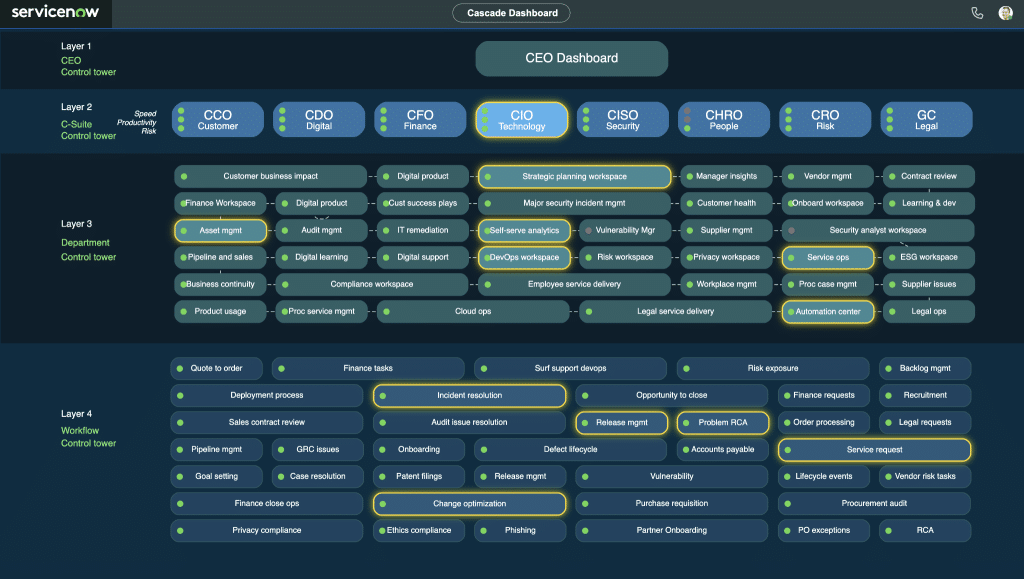Open the Contract review tile

coord(929,176)
